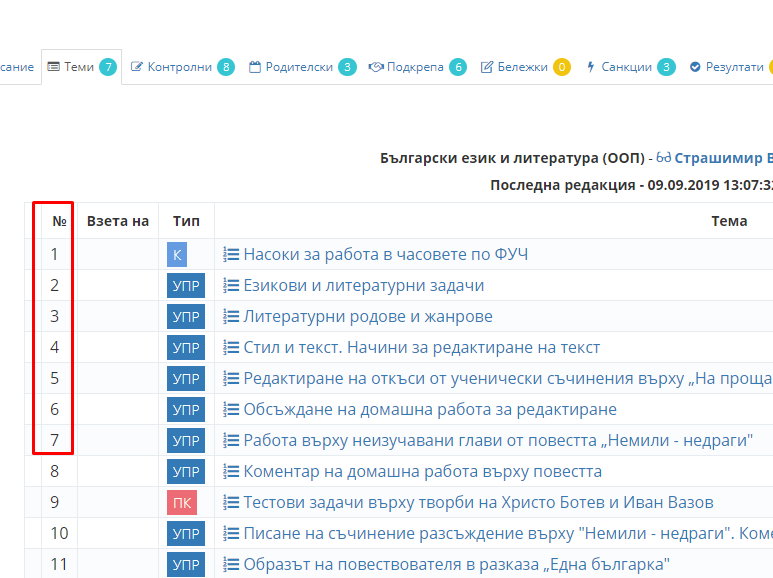
Task: Open topic Езикови и литературни задачи
Action: pos(364,286)
